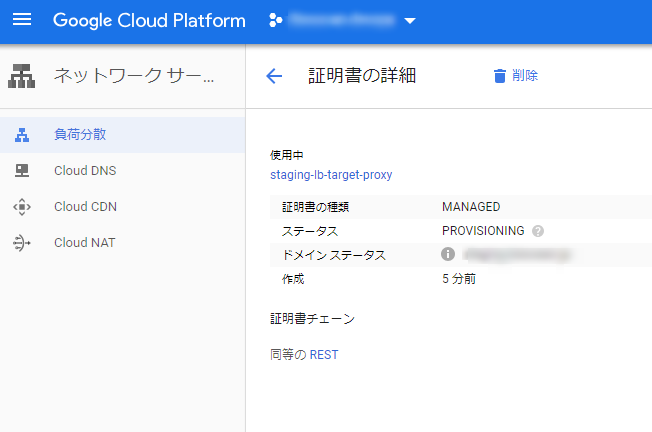Viewport: 652px width, 432px height.
Task: Click the Cloud DNS icon
Action: (22, 170)
